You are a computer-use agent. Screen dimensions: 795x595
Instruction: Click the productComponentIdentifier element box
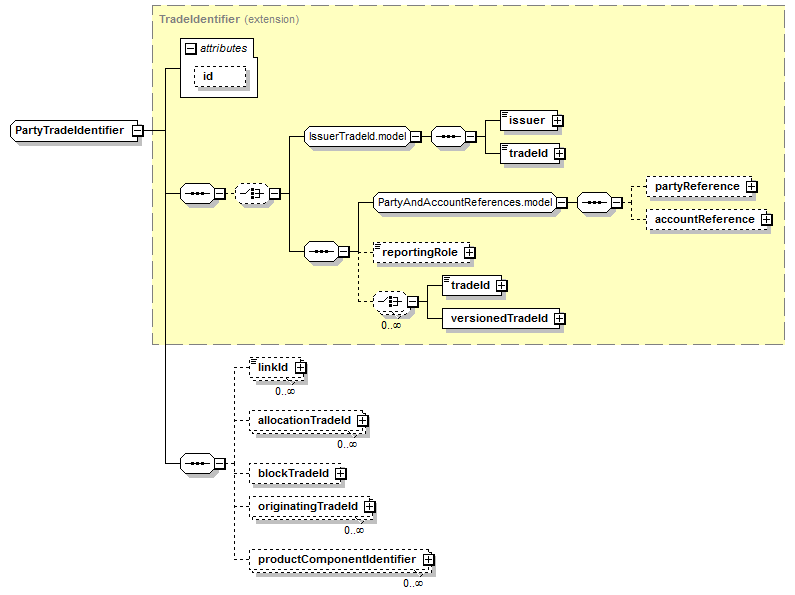[x=339, y=560]
